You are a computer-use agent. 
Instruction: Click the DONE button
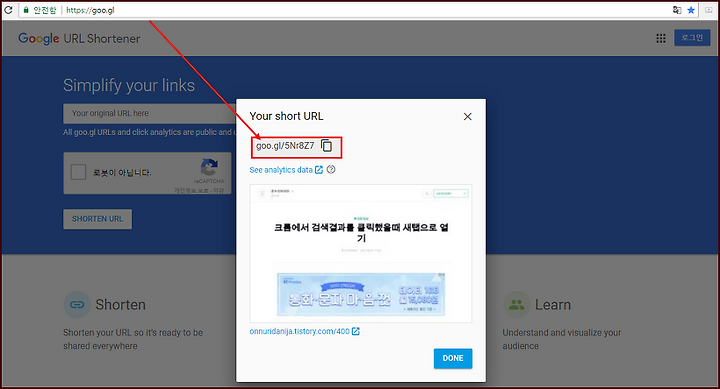[x=453, y=358]
